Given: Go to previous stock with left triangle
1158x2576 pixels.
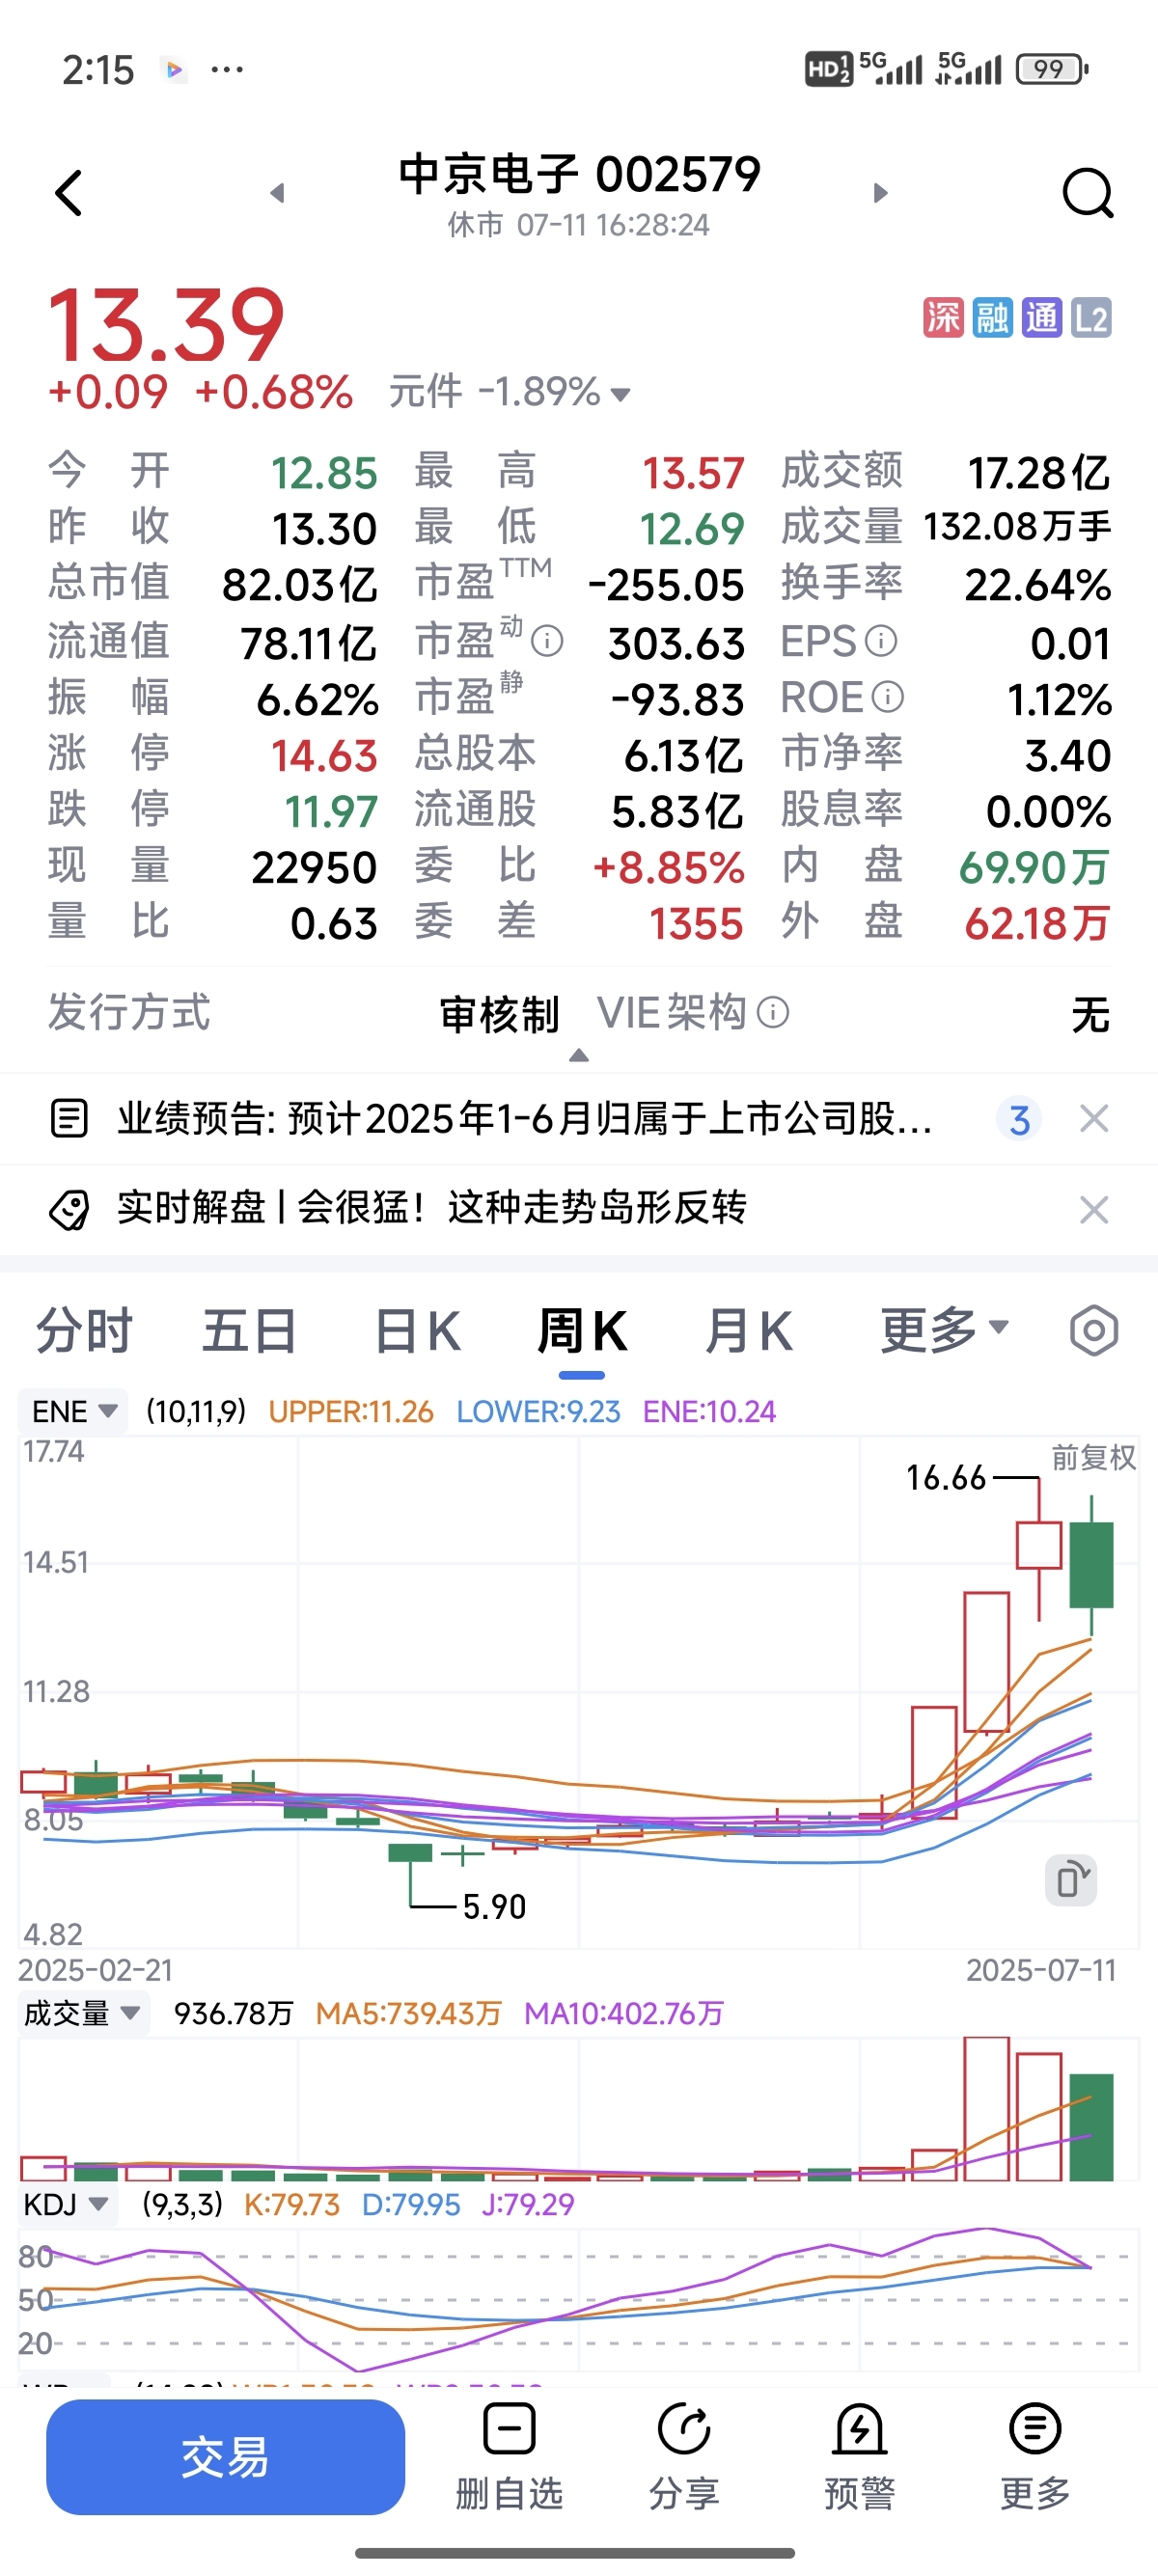Looking at the screenshot, I should tap(278, 193).
